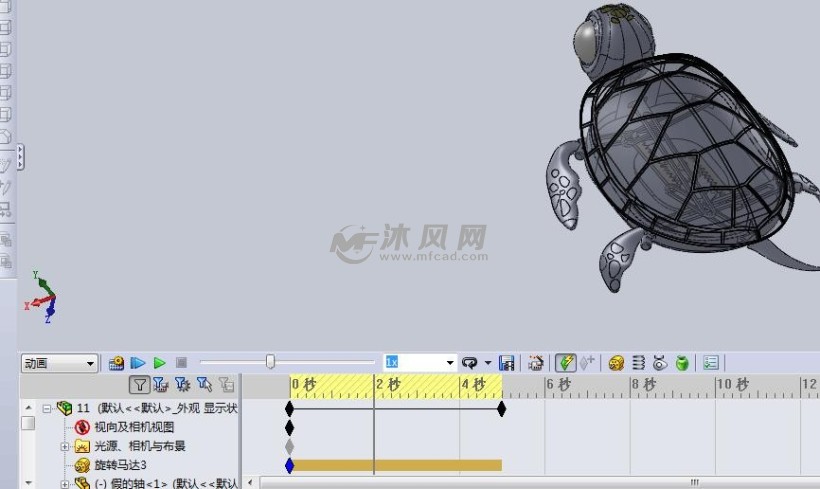
Task: Open the Animation Wizard icon
Action: coord(536,363)
